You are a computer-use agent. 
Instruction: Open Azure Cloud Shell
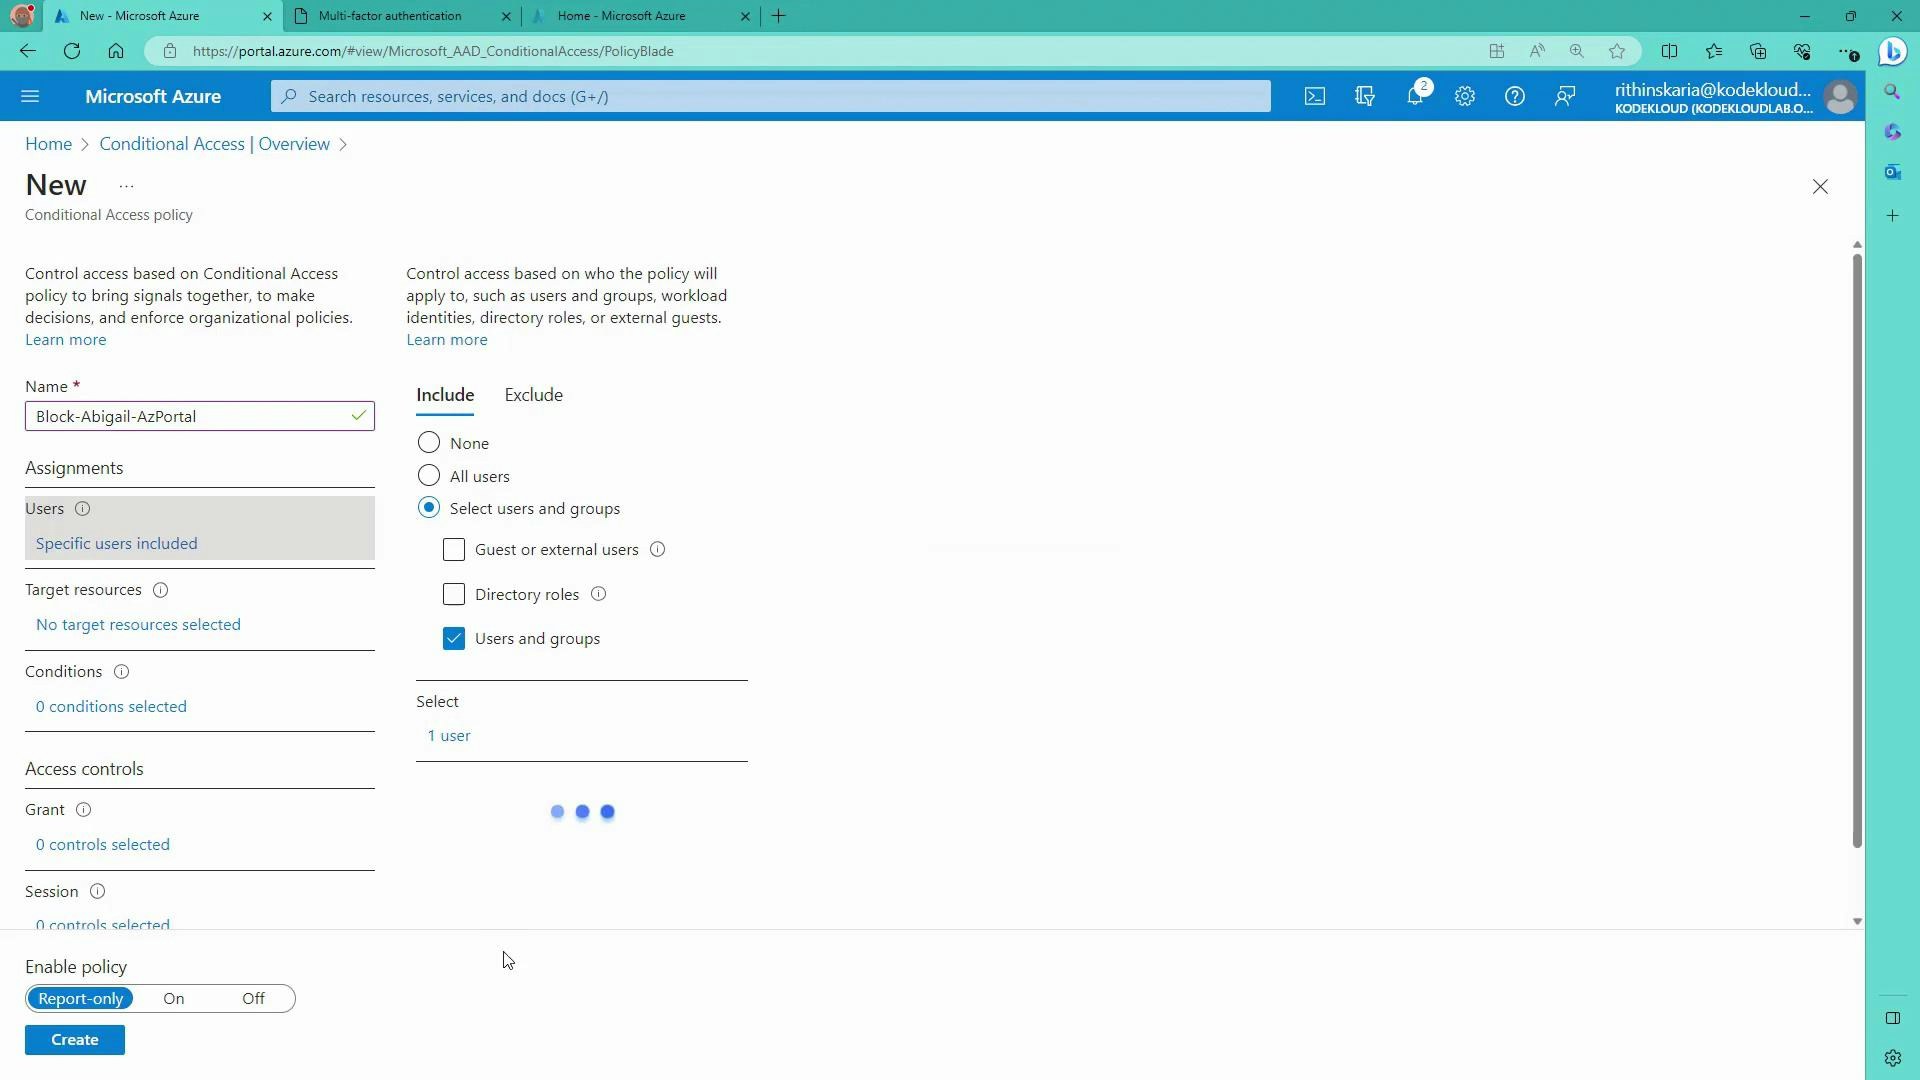pyautogui.click(x=1314, y=96)
